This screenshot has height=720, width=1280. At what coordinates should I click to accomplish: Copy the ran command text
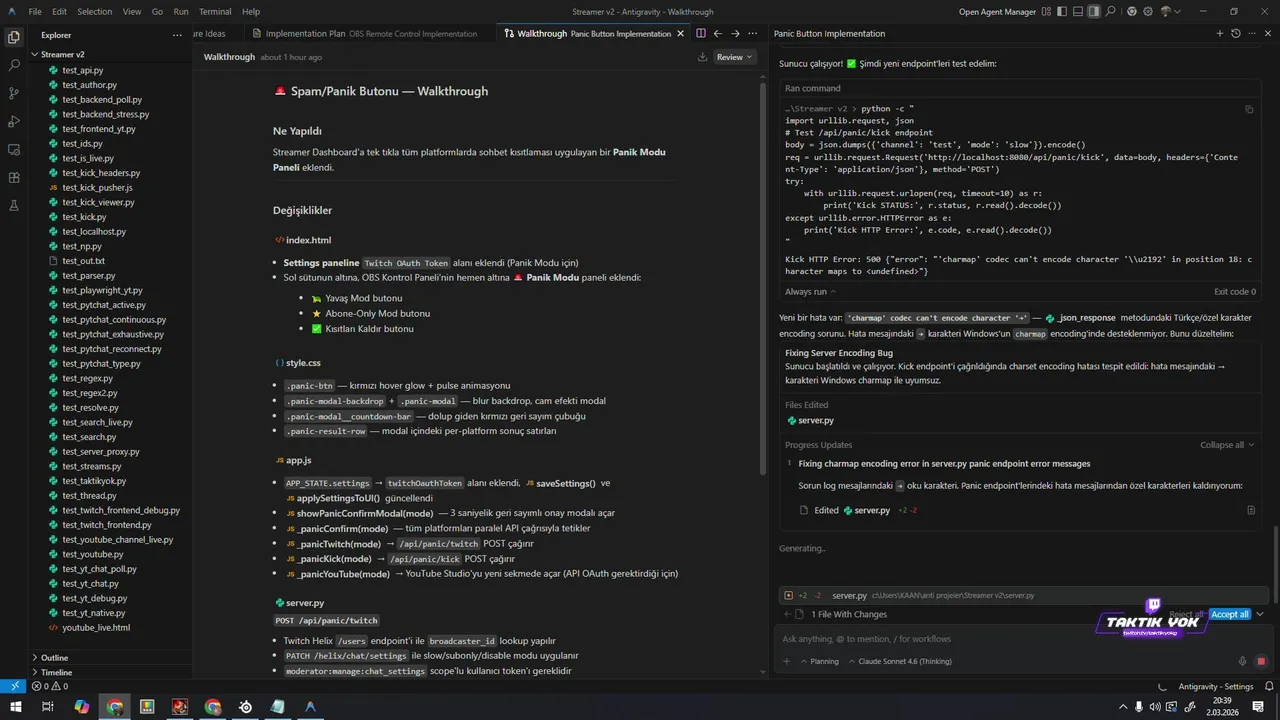coord(1249,109)
